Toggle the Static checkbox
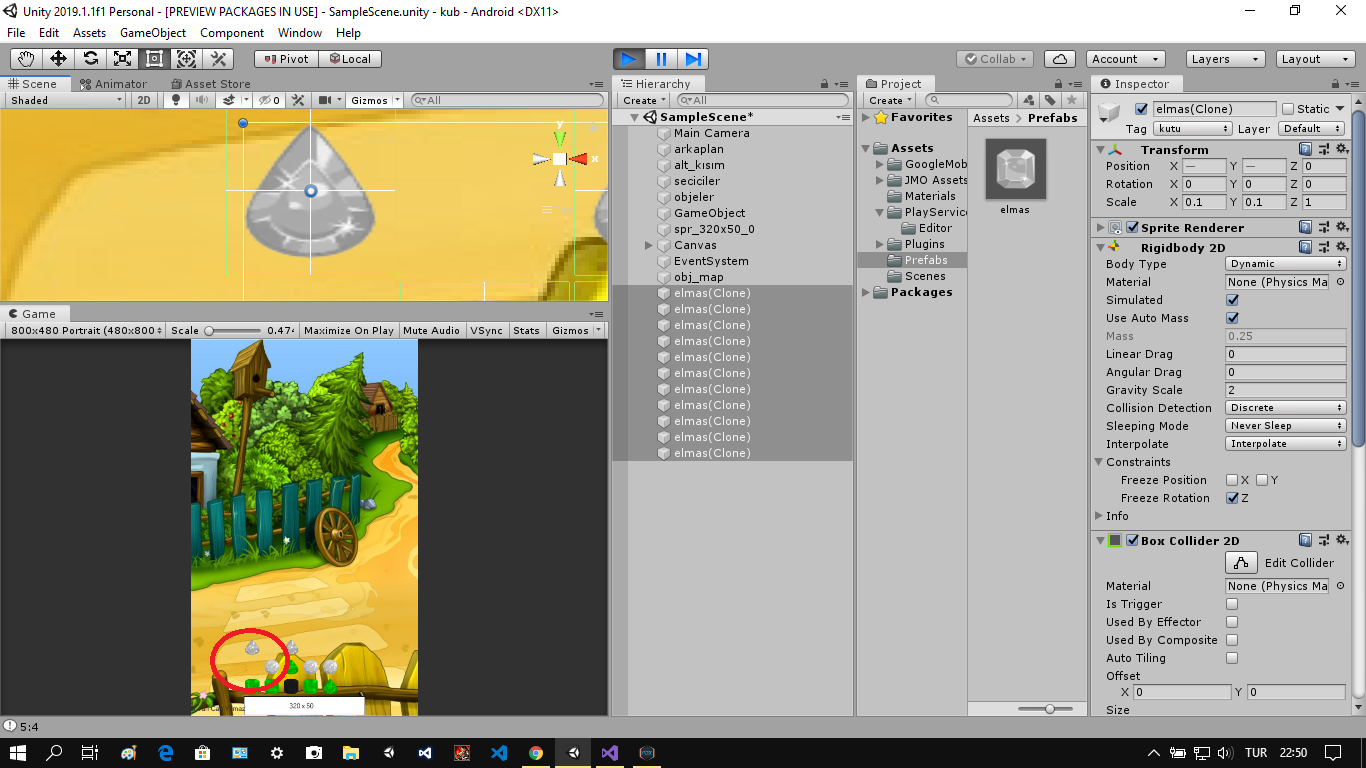 [1288, 109]
